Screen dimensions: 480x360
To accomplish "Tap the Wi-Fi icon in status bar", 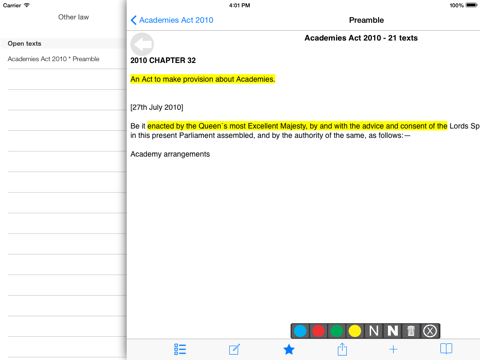I will pyautogui.click(x=27, y=5).
